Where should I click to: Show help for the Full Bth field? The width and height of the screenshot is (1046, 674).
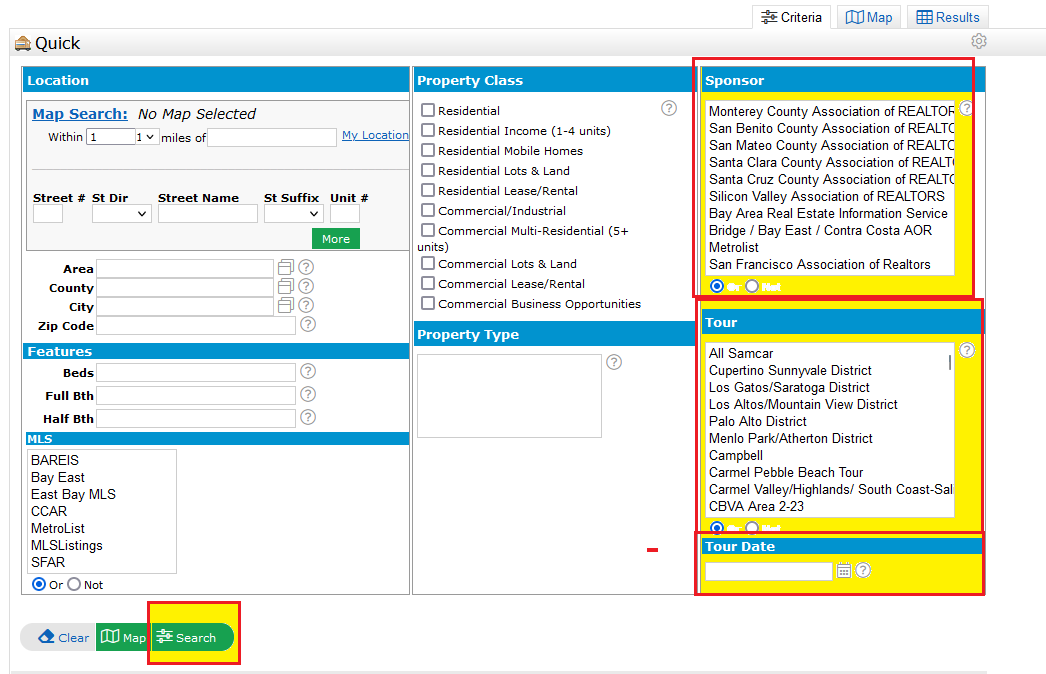(x=308, y=394)
